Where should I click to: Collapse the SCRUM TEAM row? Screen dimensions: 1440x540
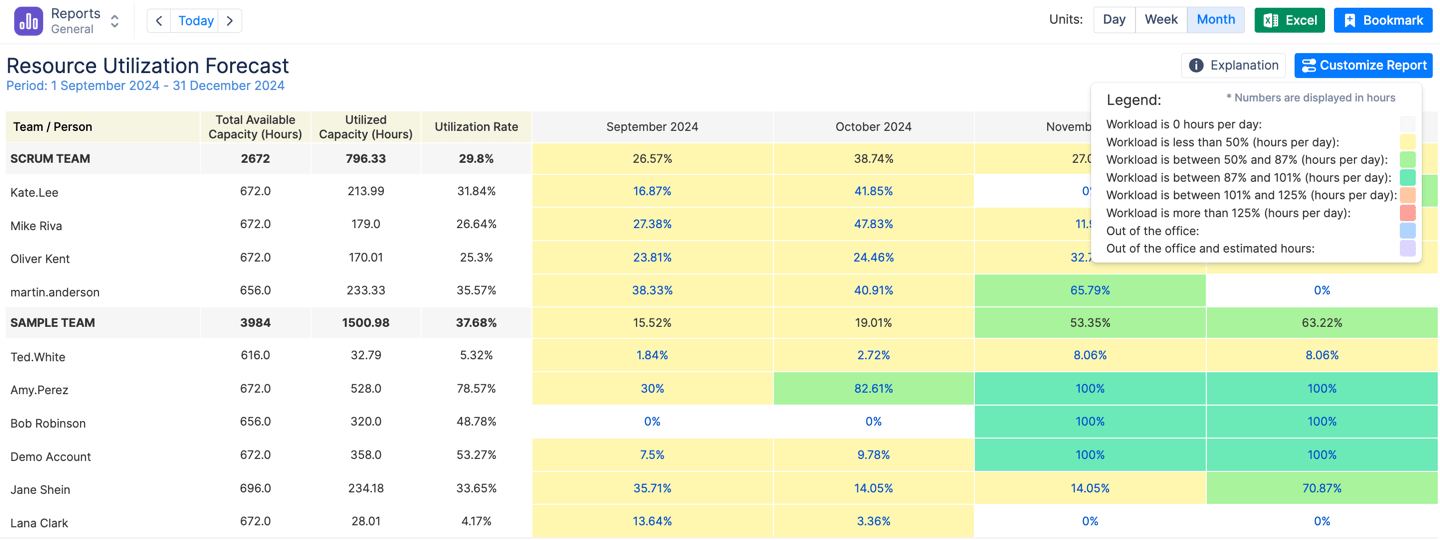pos(49,159)
